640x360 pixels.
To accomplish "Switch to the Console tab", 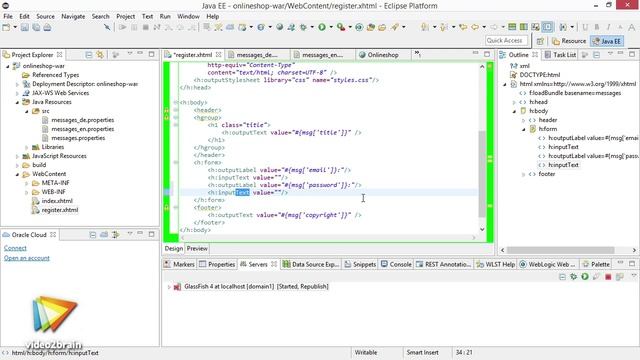I will 396,264.
